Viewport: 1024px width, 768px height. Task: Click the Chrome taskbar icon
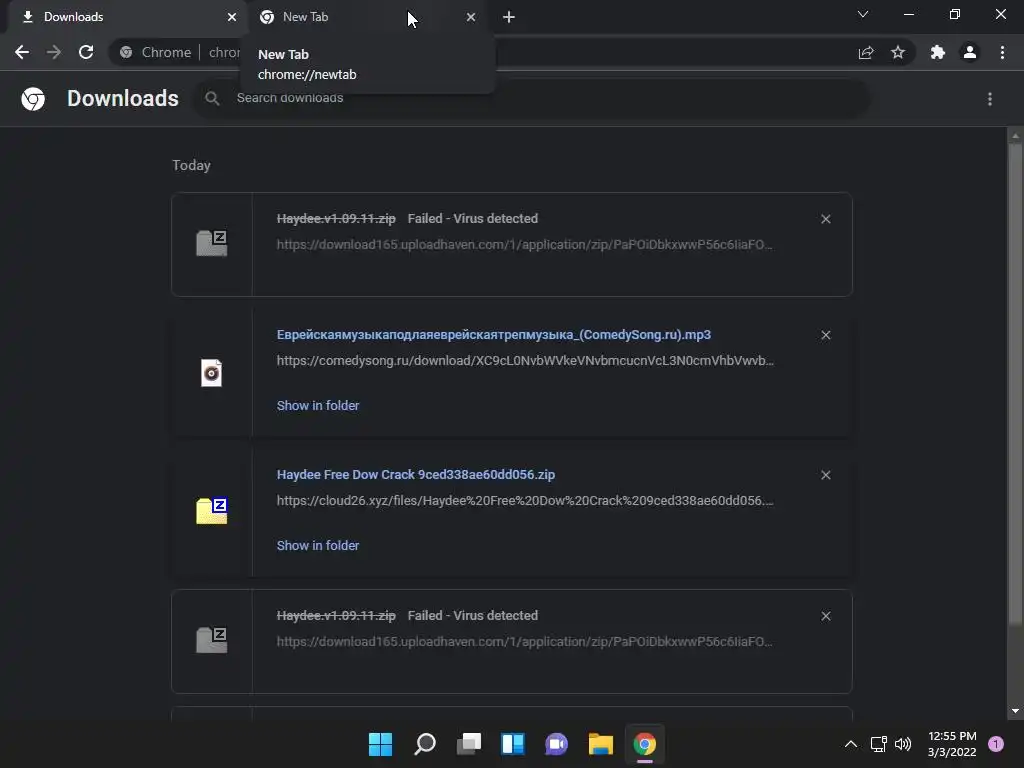click(645, 744)
